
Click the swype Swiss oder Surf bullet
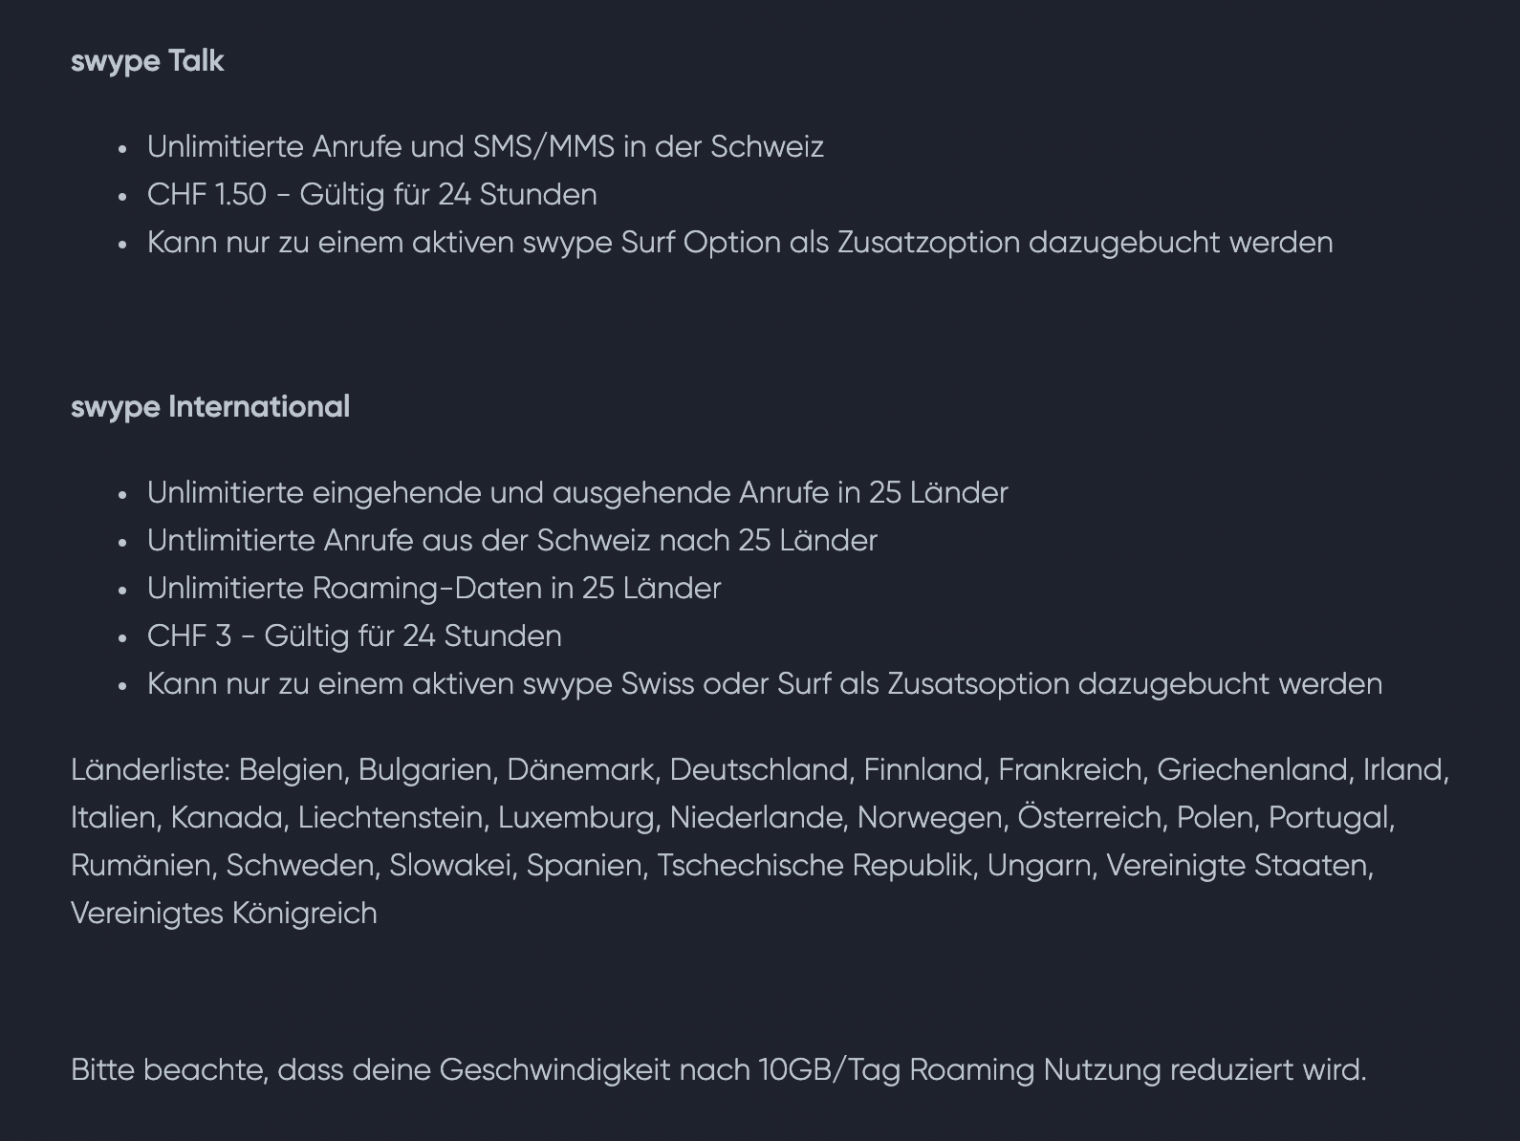pyautogui.click(x=764, y=685)
